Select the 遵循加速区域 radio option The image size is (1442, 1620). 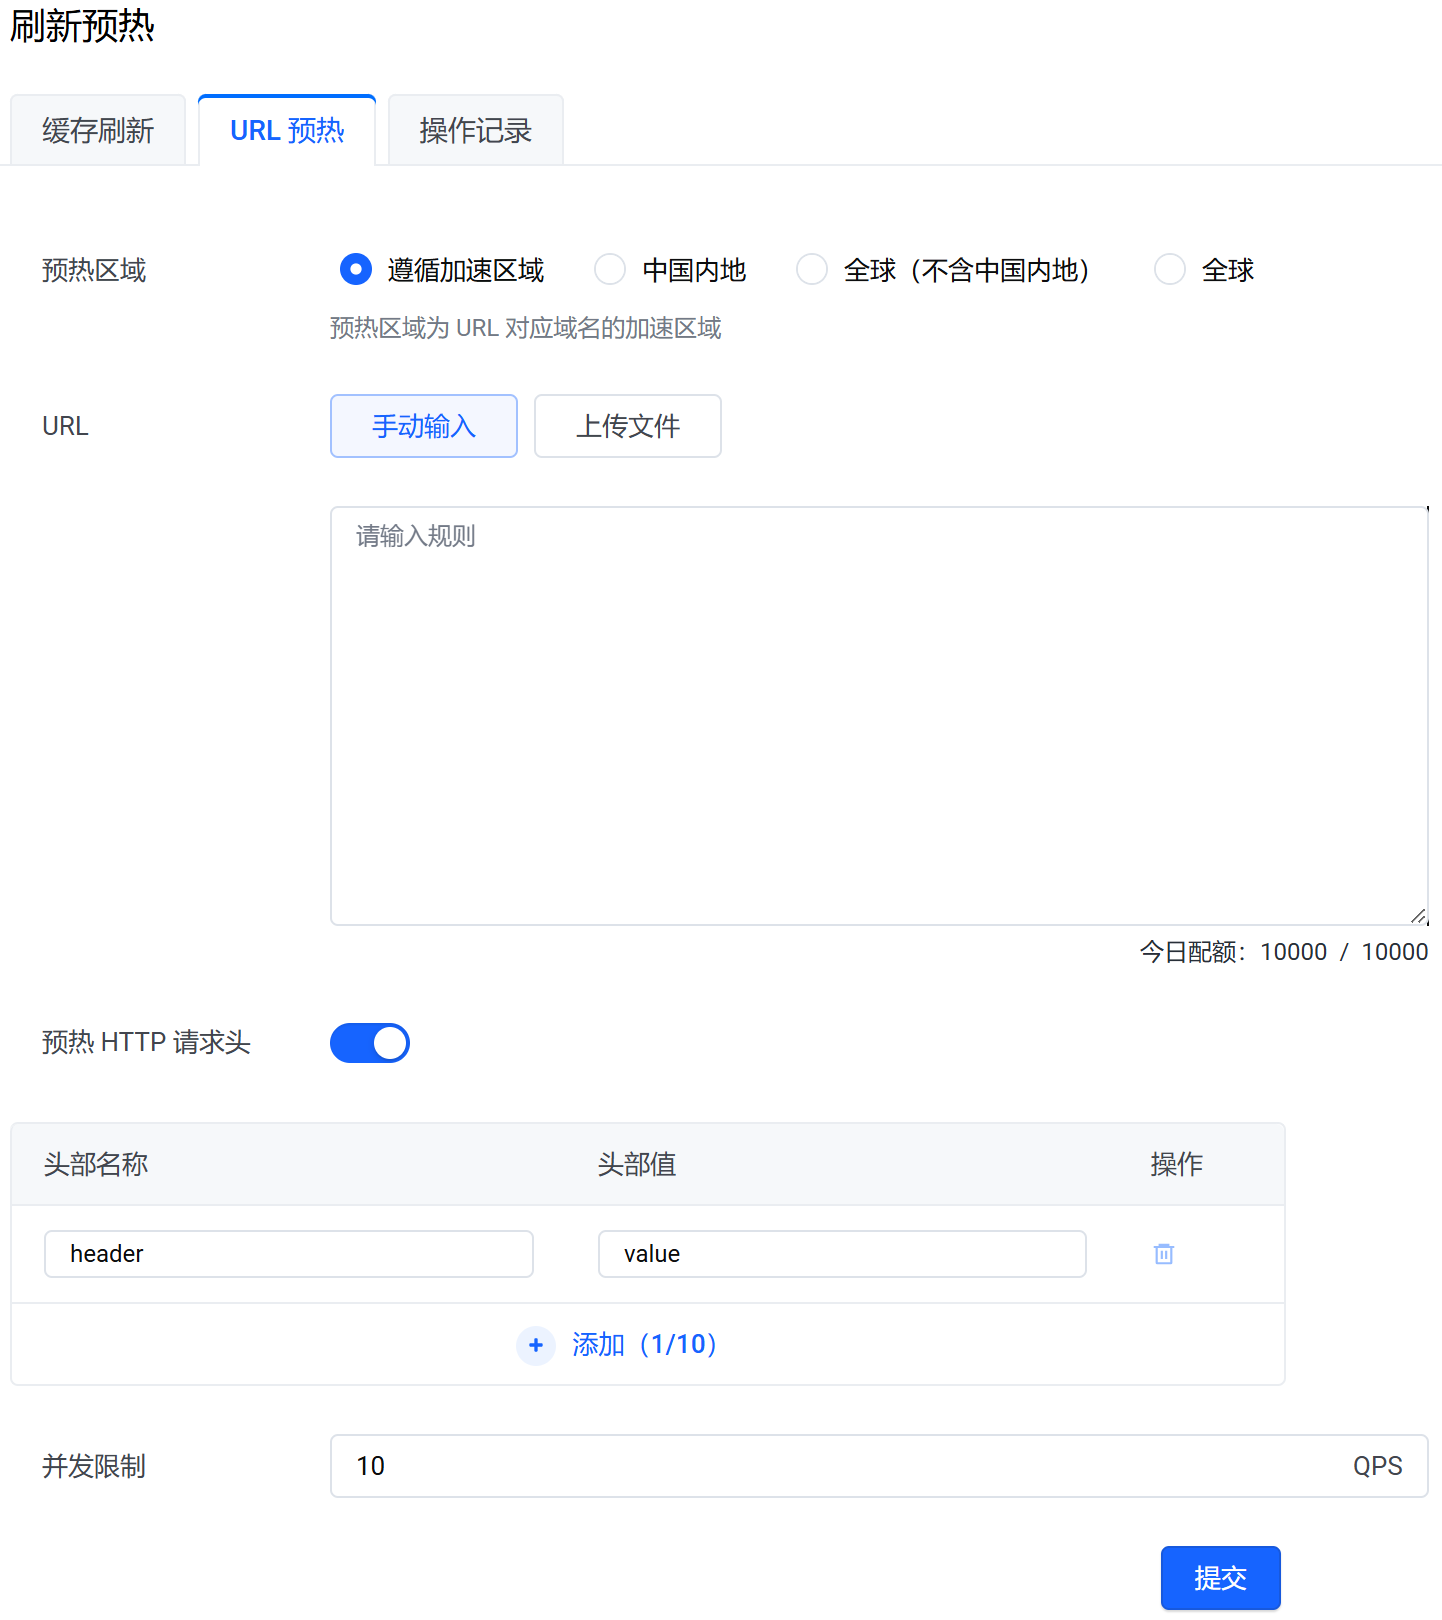click(356, 270)
